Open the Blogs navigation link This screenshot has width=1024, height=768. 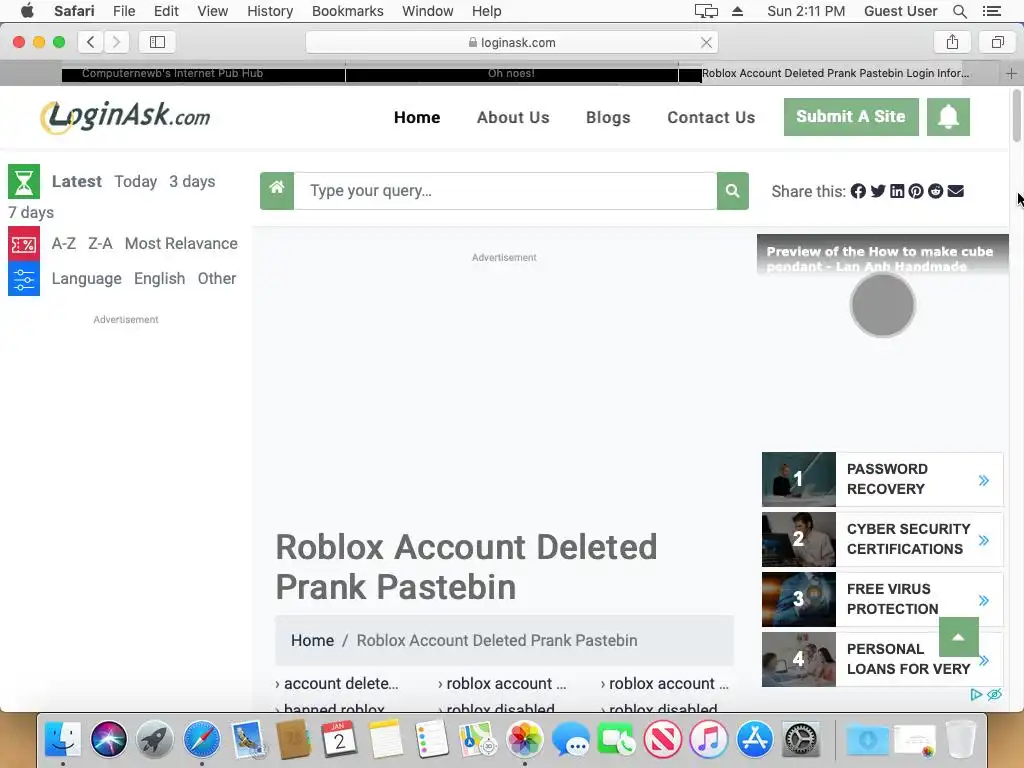pyautogui.click(x=608, y=118)
